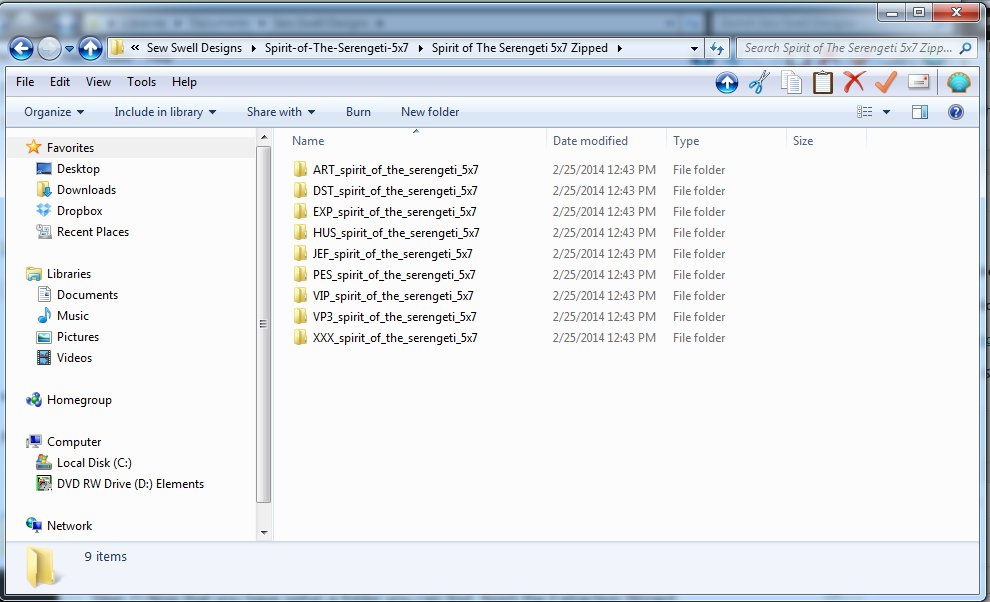Click the New folder button
This screenshot has width=990, height=602.
tap(430, 112)
